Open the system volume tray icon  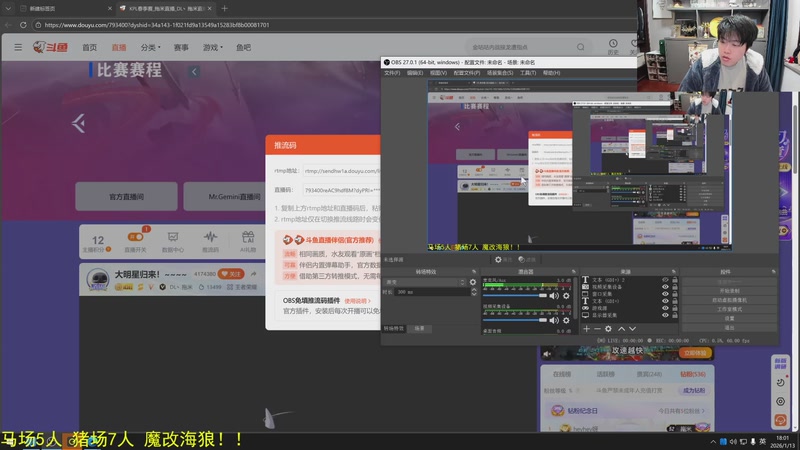point(733,441)
